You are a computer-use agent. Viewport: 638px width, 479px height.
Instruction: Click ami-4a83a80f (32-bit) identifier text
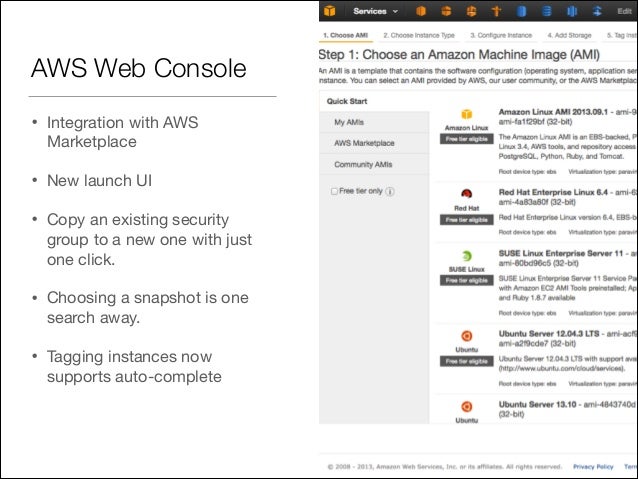(x=537, y=202)
